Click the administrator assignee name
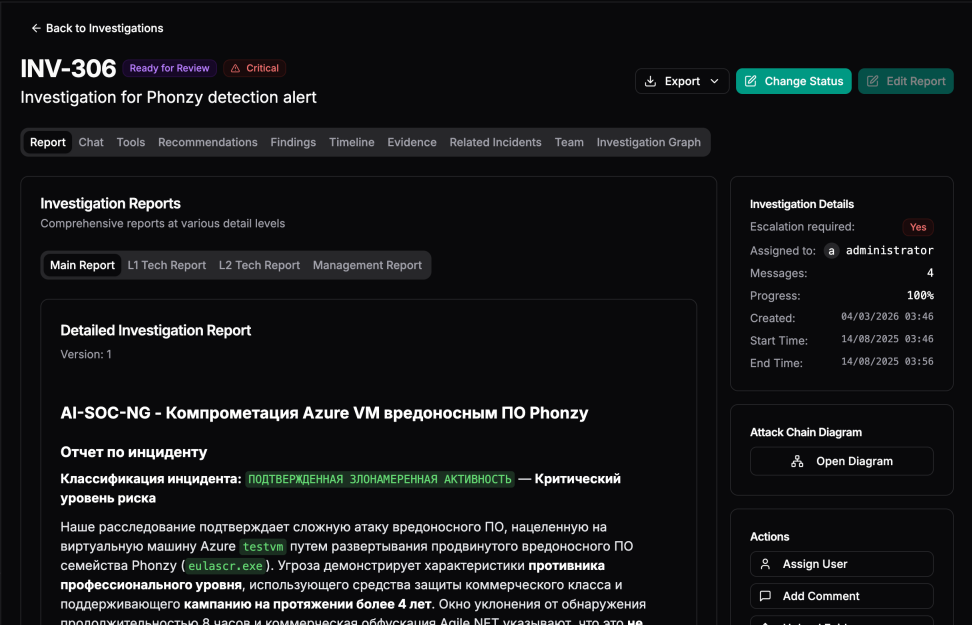This screenshot has height=625, width=972. pyautogui.click(x=890, y=250)
